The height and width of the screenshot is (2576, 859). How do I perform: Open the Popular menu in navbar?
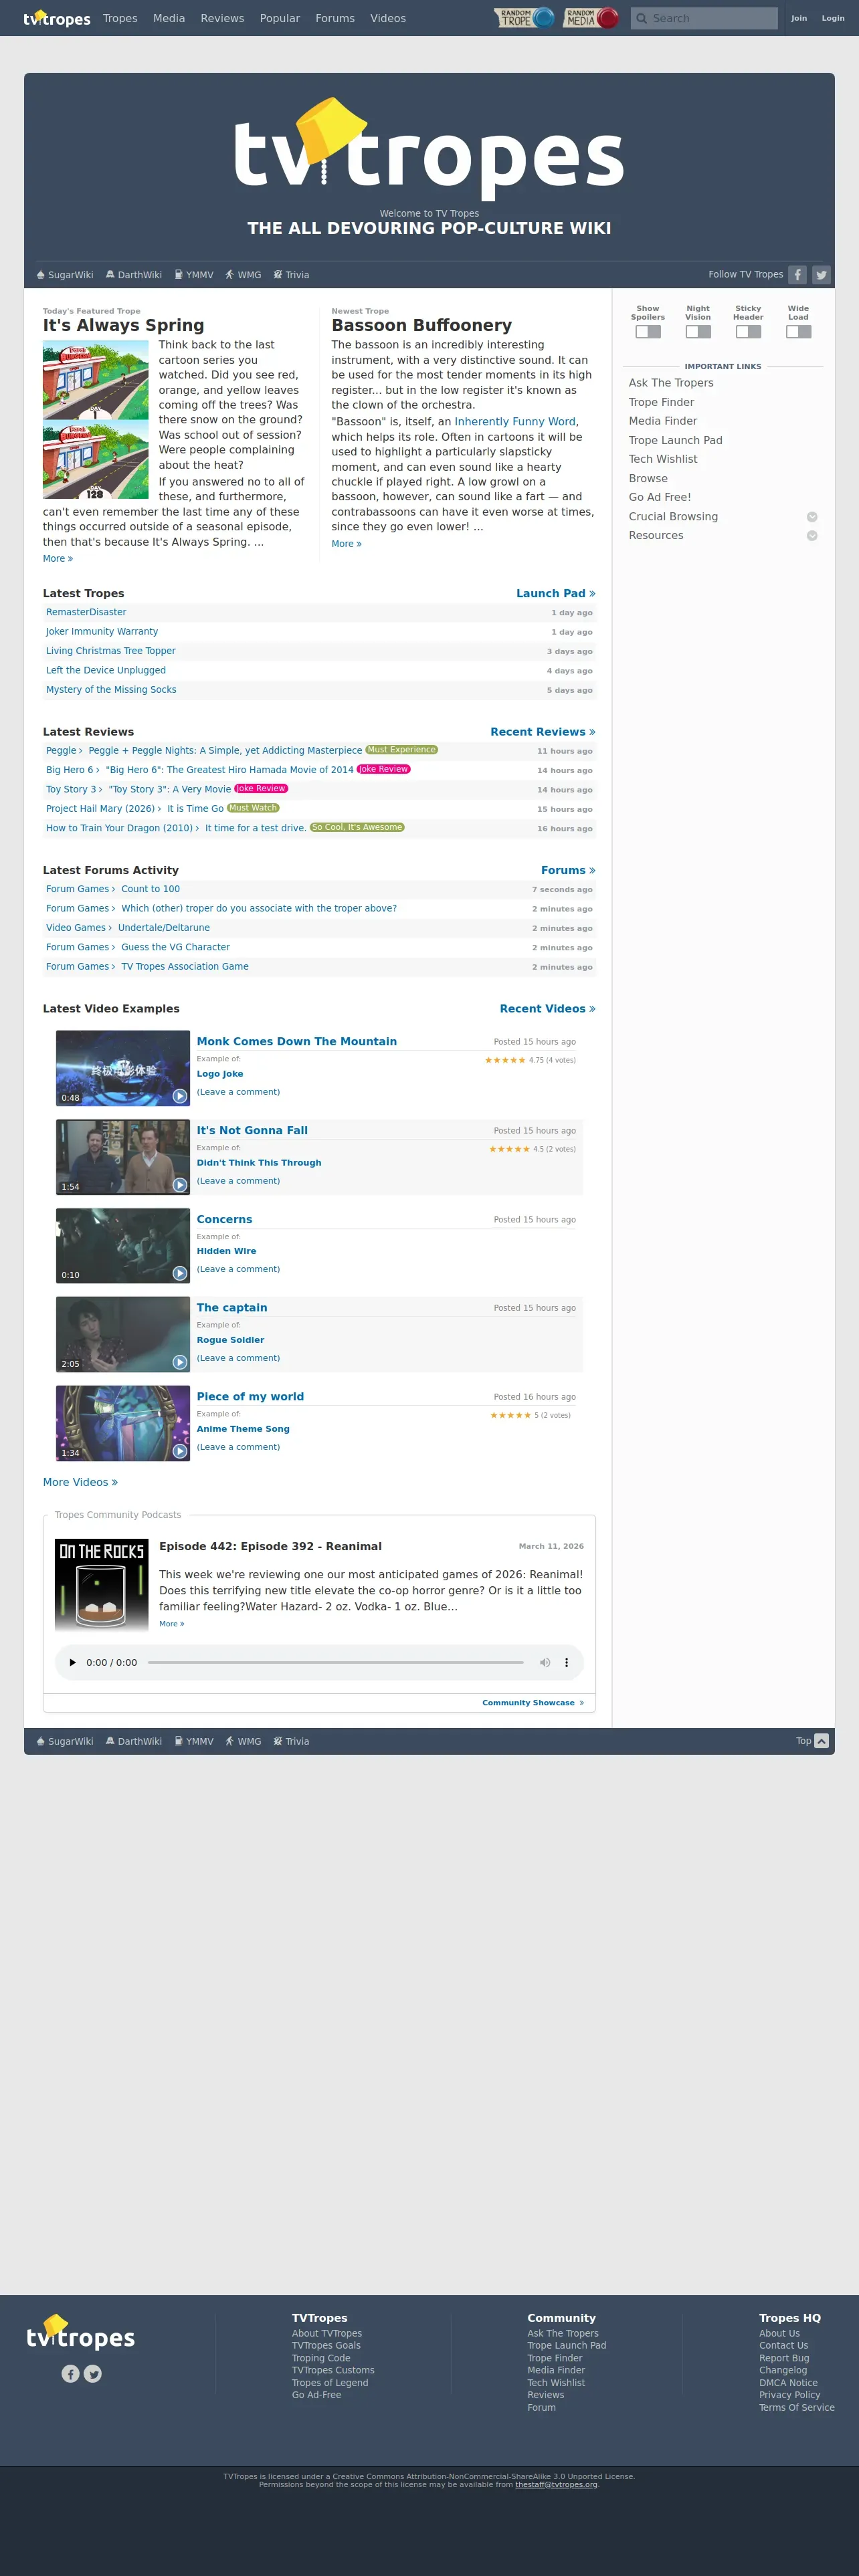[x=280, y=18]
